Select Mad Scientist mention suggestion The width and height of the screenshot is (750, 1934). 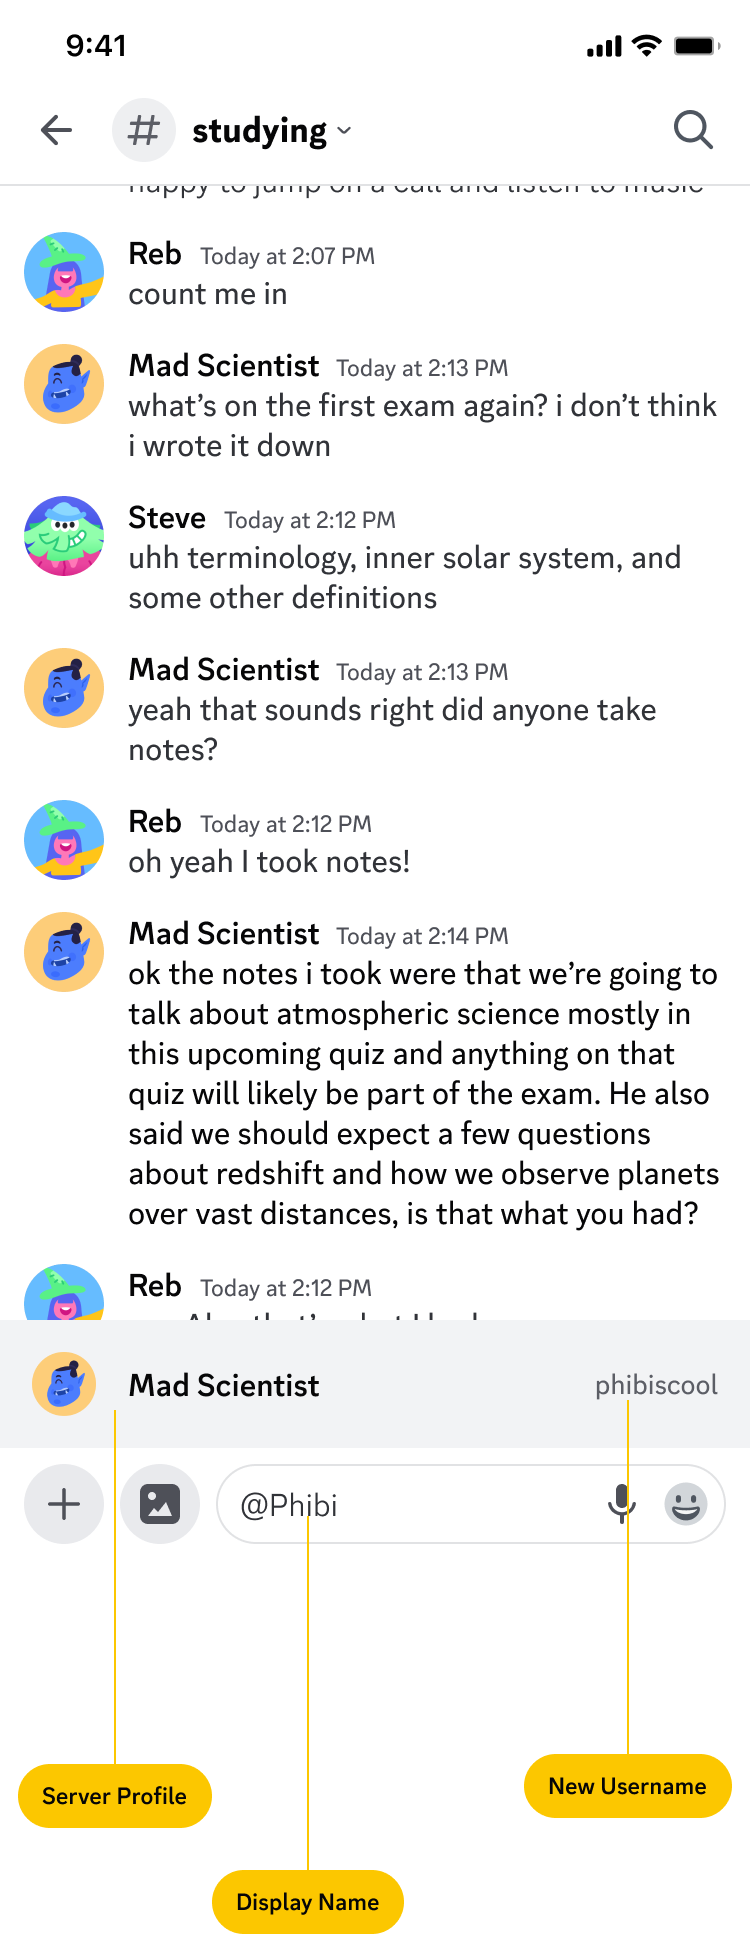[224, 1385]
